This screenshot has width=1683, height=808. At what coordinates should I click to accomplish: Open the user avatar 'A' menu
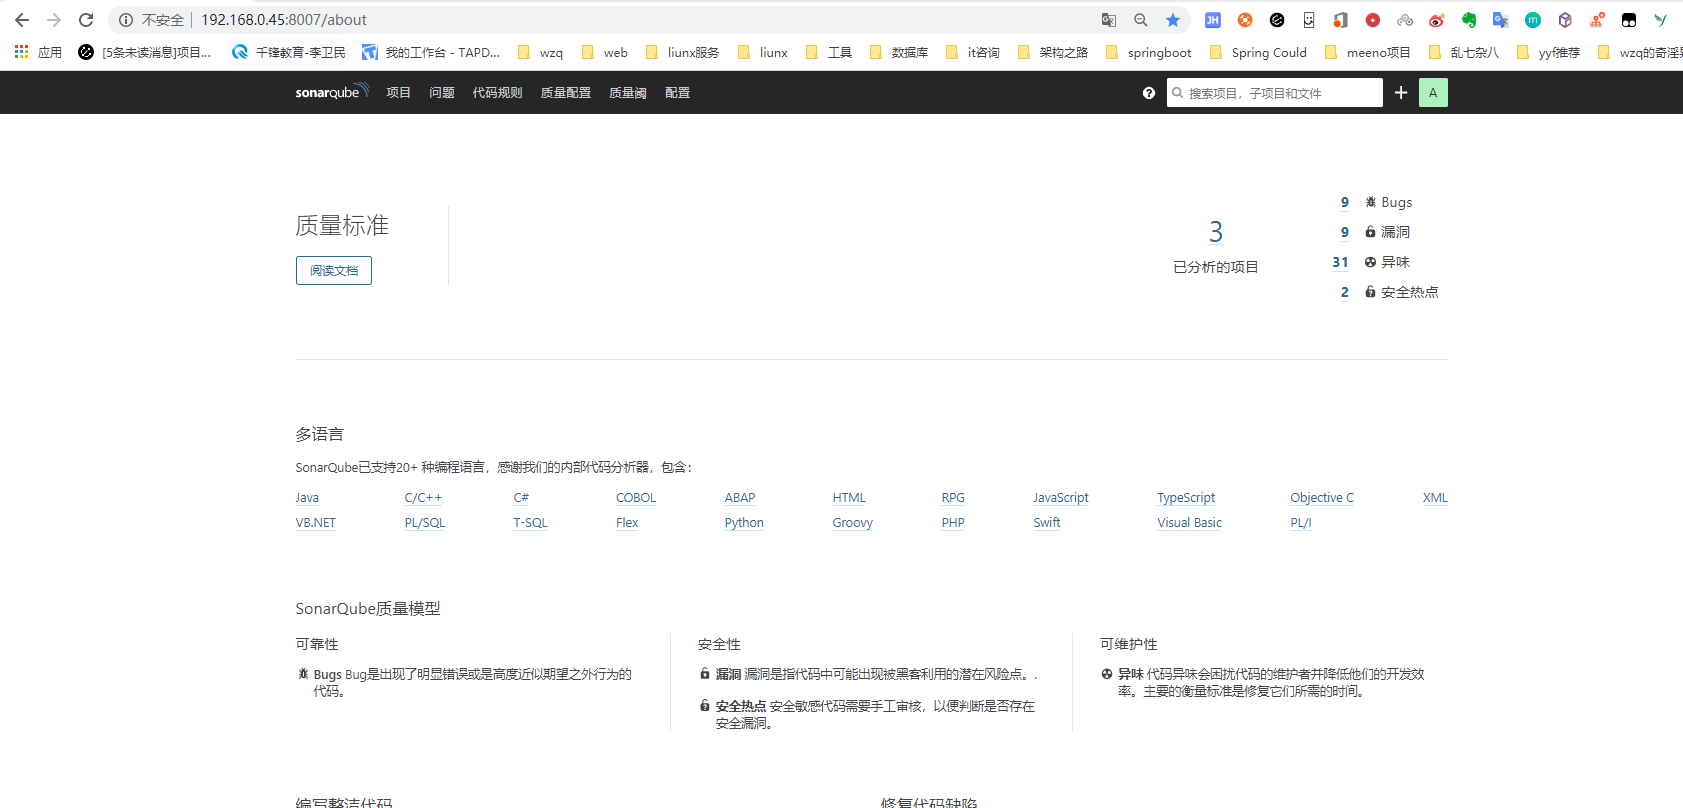pyautogui.click(x=1433, y=93)
